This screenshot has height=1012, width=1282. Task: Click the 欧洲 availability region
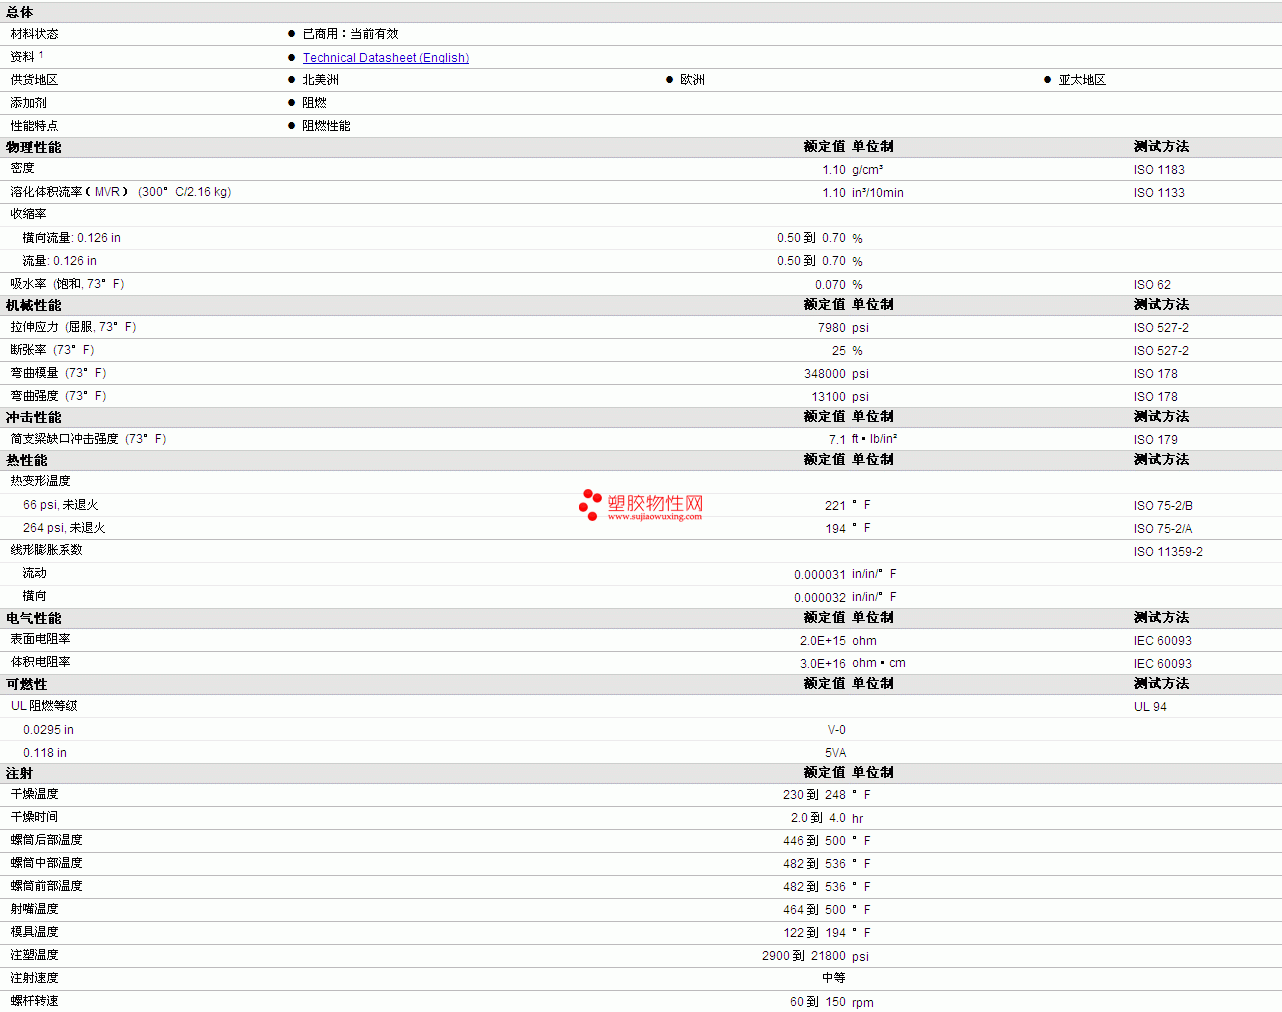coord(692,80)
